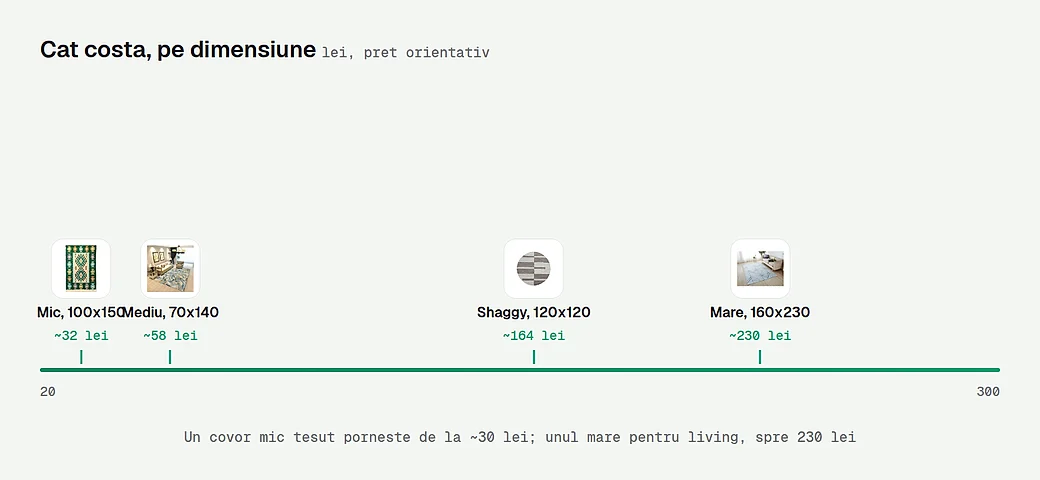This screenshot has width=1040, height=480.
Task: Click the "Cat costa, pe dimensiune" heading
Action: point(178,50)
